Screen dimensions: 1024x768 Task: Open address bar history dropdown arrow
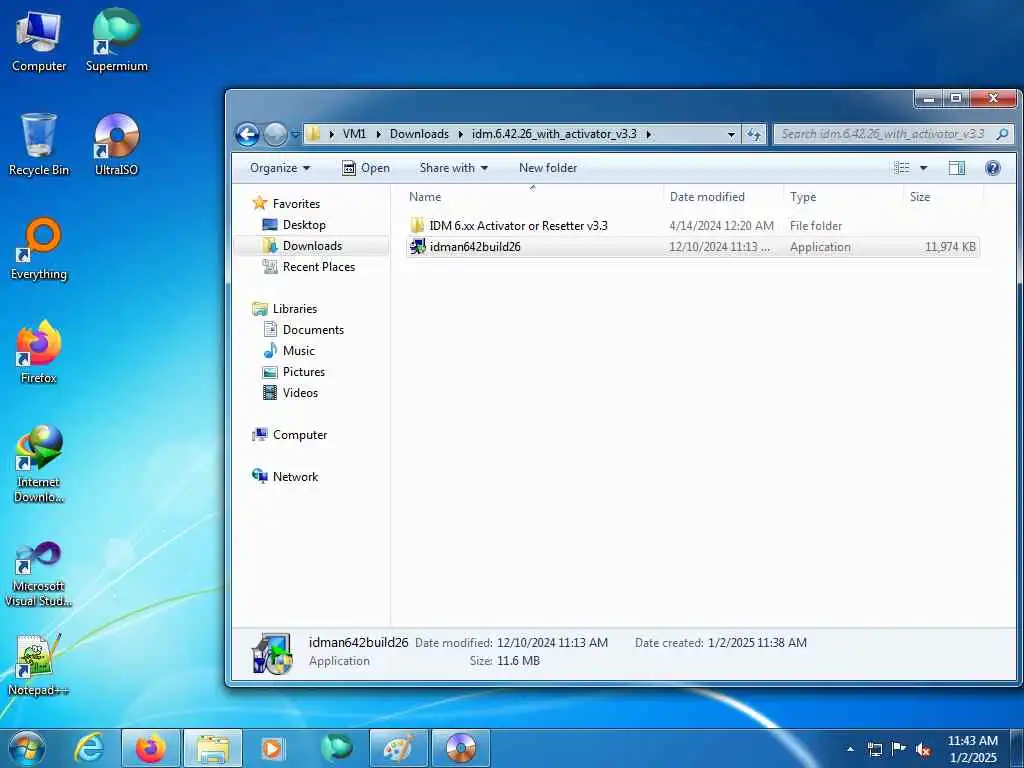pyautogui.click(x=731, y=135)
